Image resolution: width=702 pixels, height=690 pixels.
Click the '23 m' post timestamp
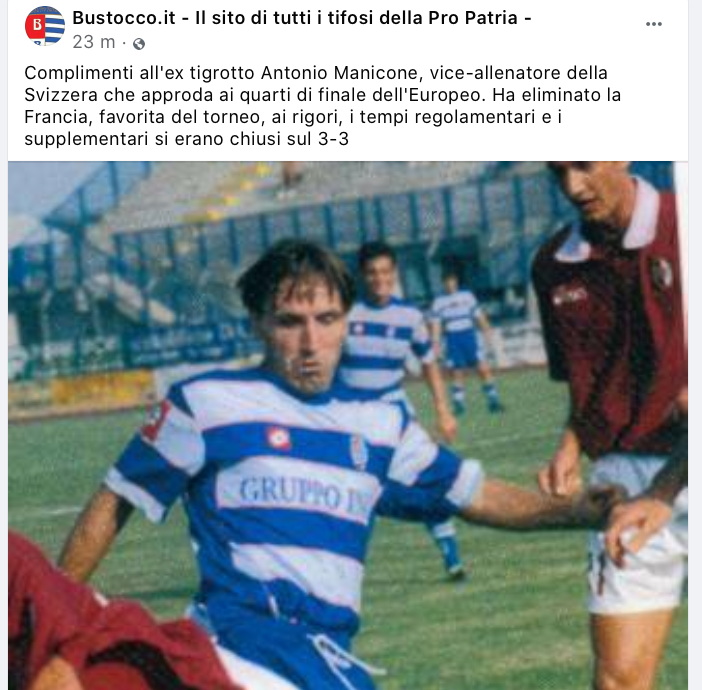(x=94, y=42)
